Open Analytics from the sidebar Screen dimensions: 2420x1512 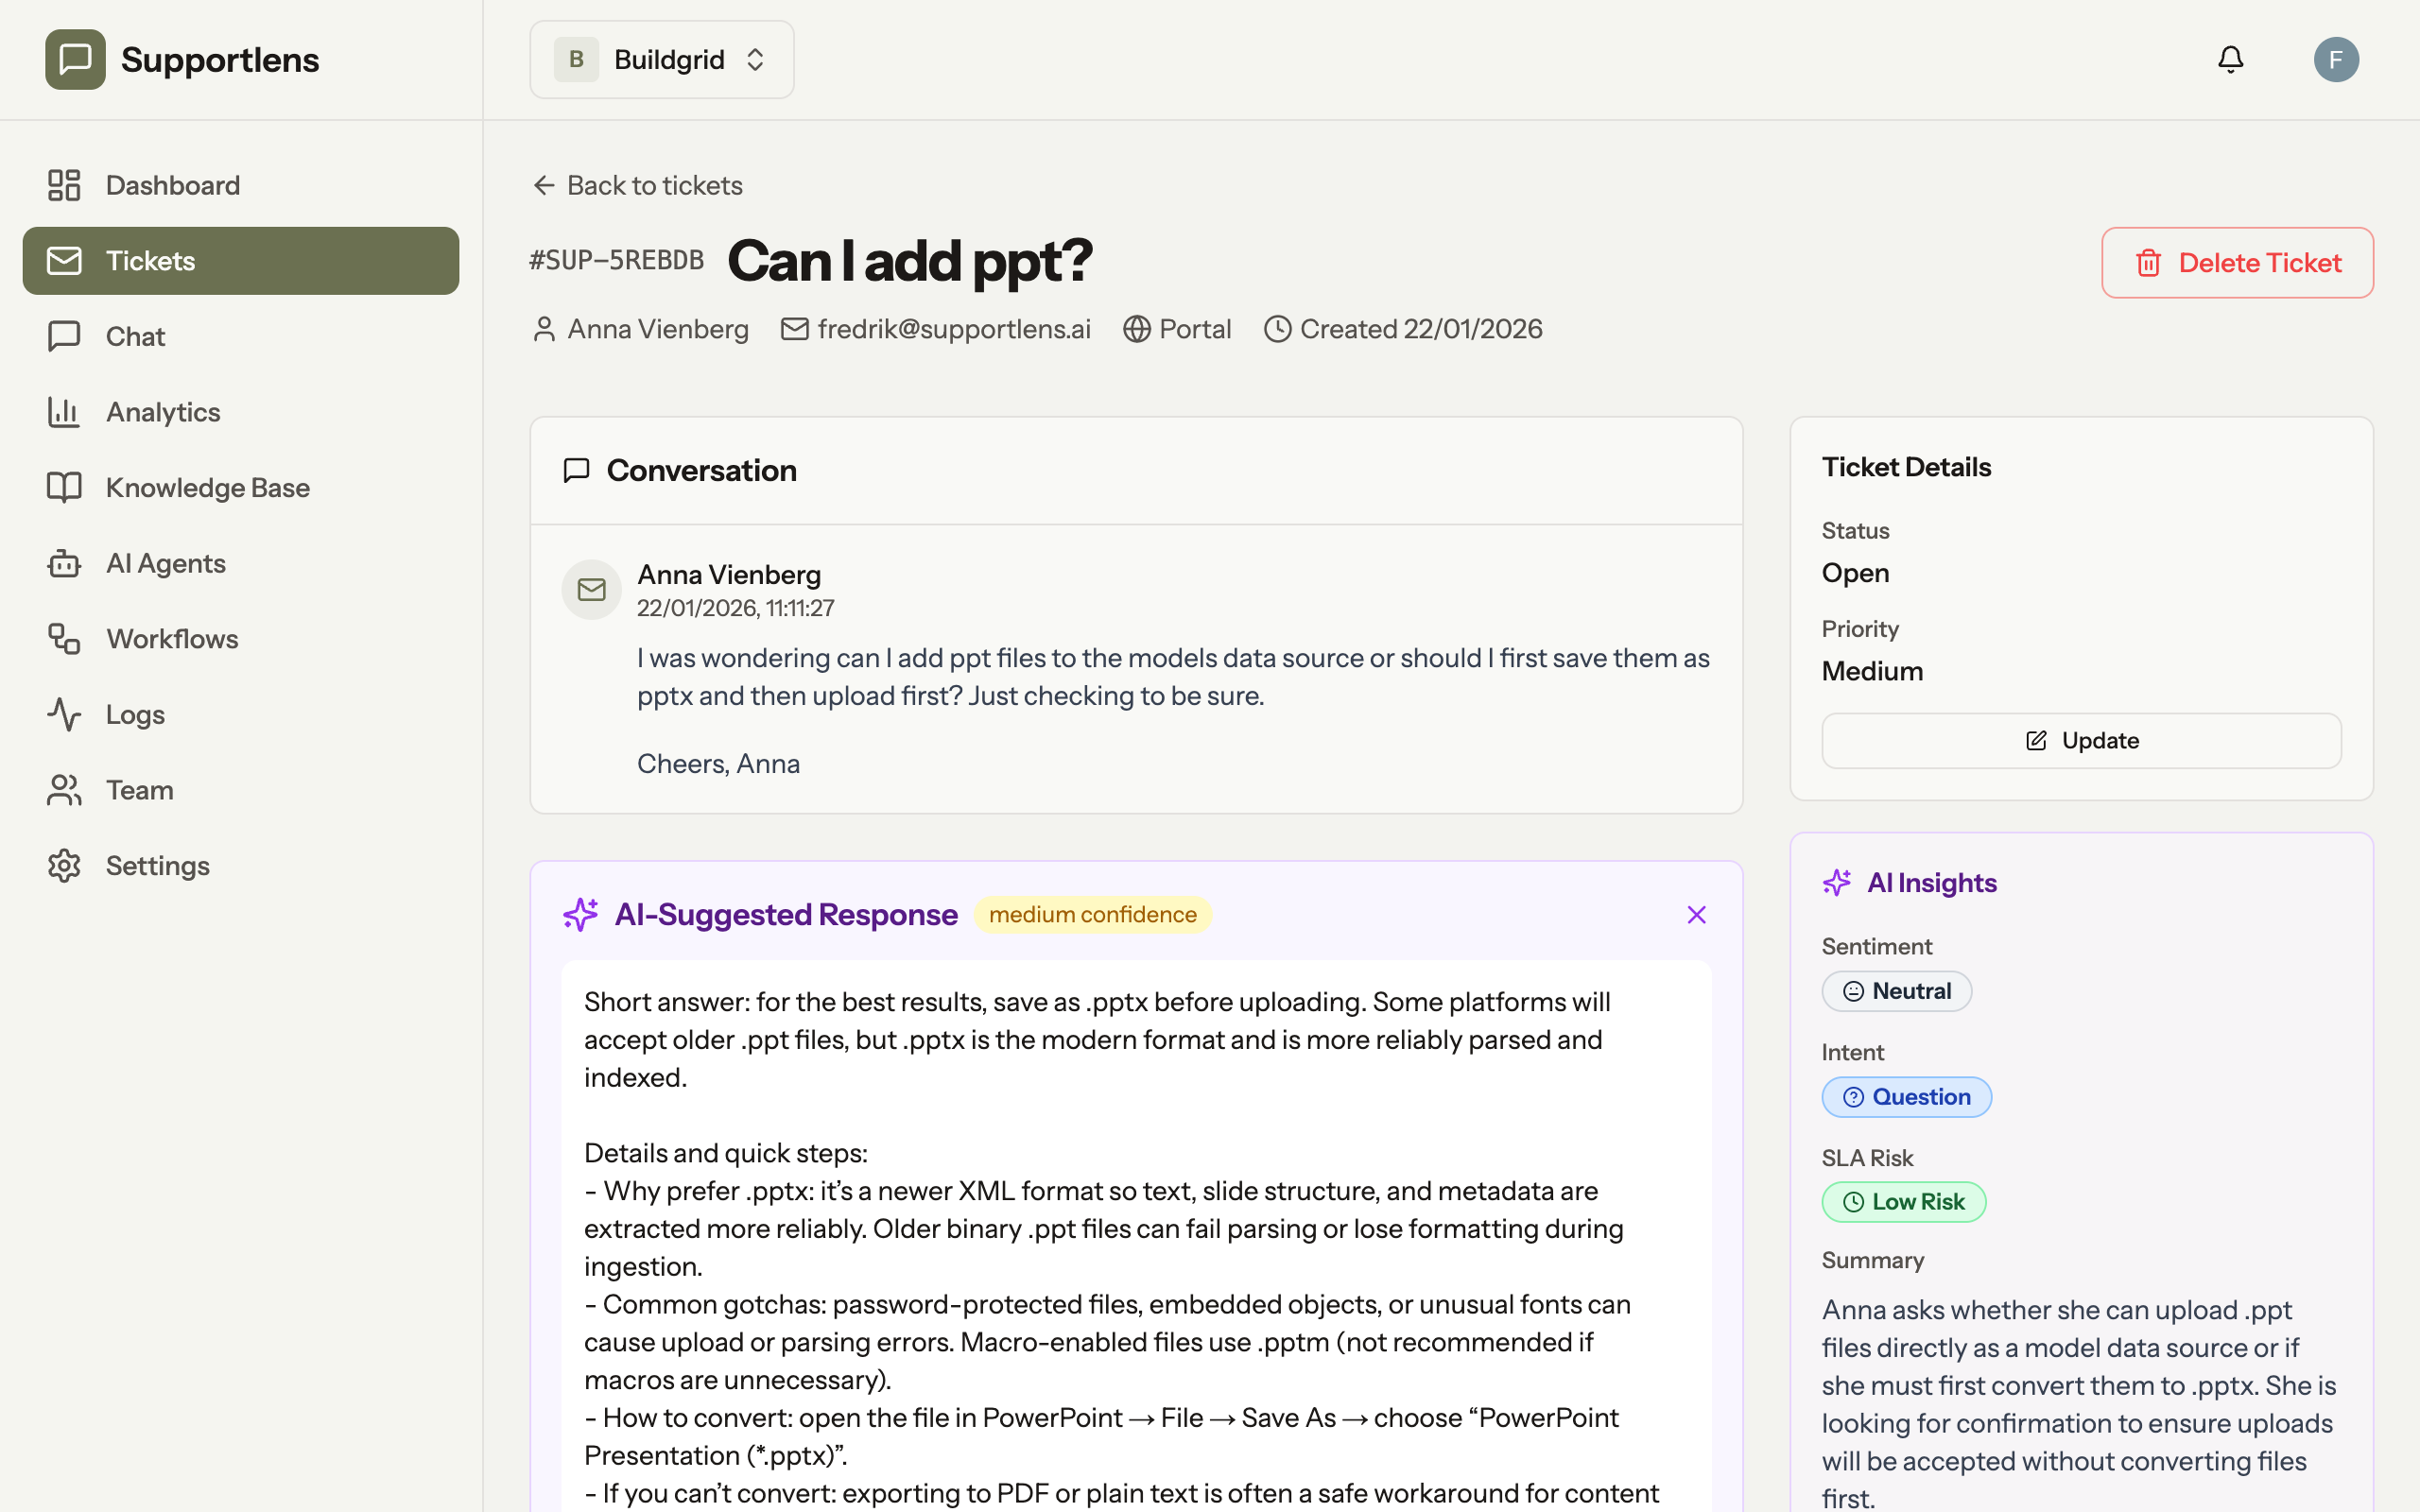coord(163,412)
